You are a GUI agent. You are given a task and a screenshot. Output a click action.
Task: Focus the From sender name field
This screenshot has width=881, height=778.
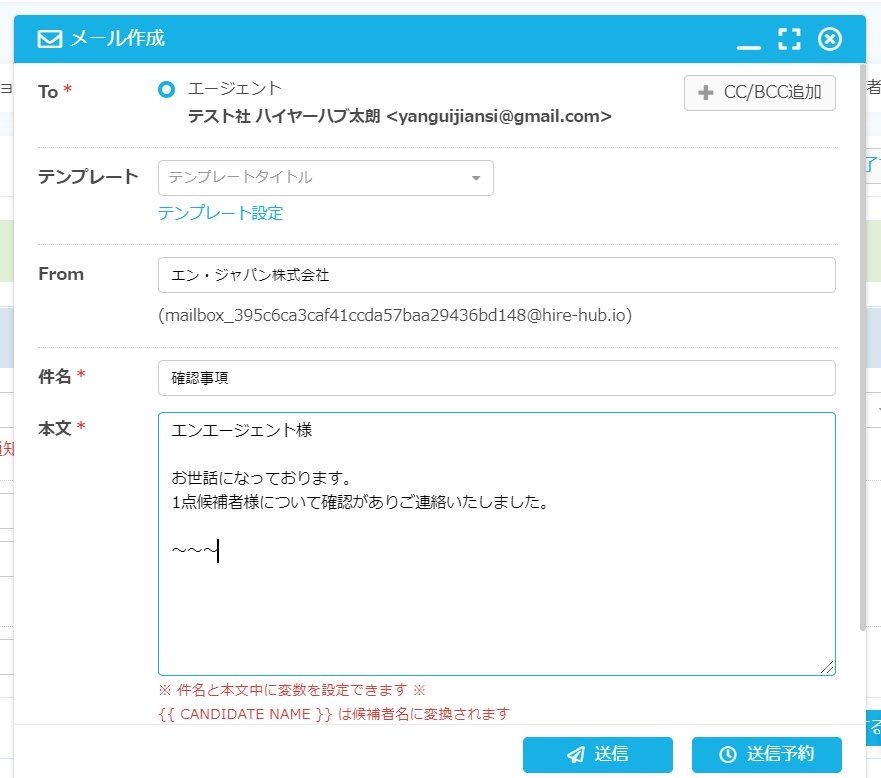tap(496, 275)
